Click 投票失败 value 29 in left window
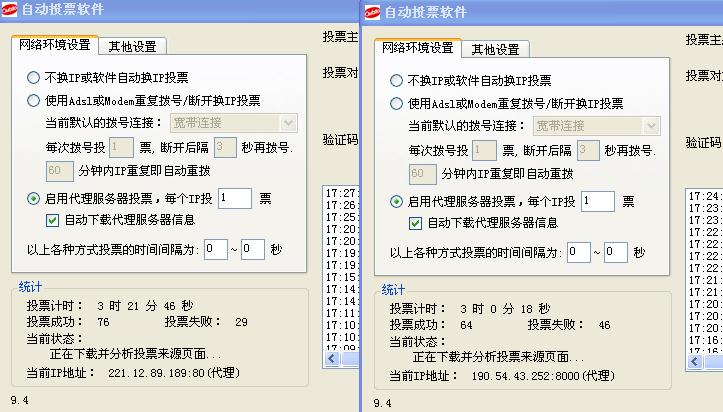723x412 pixels. (x=241, y=322)
